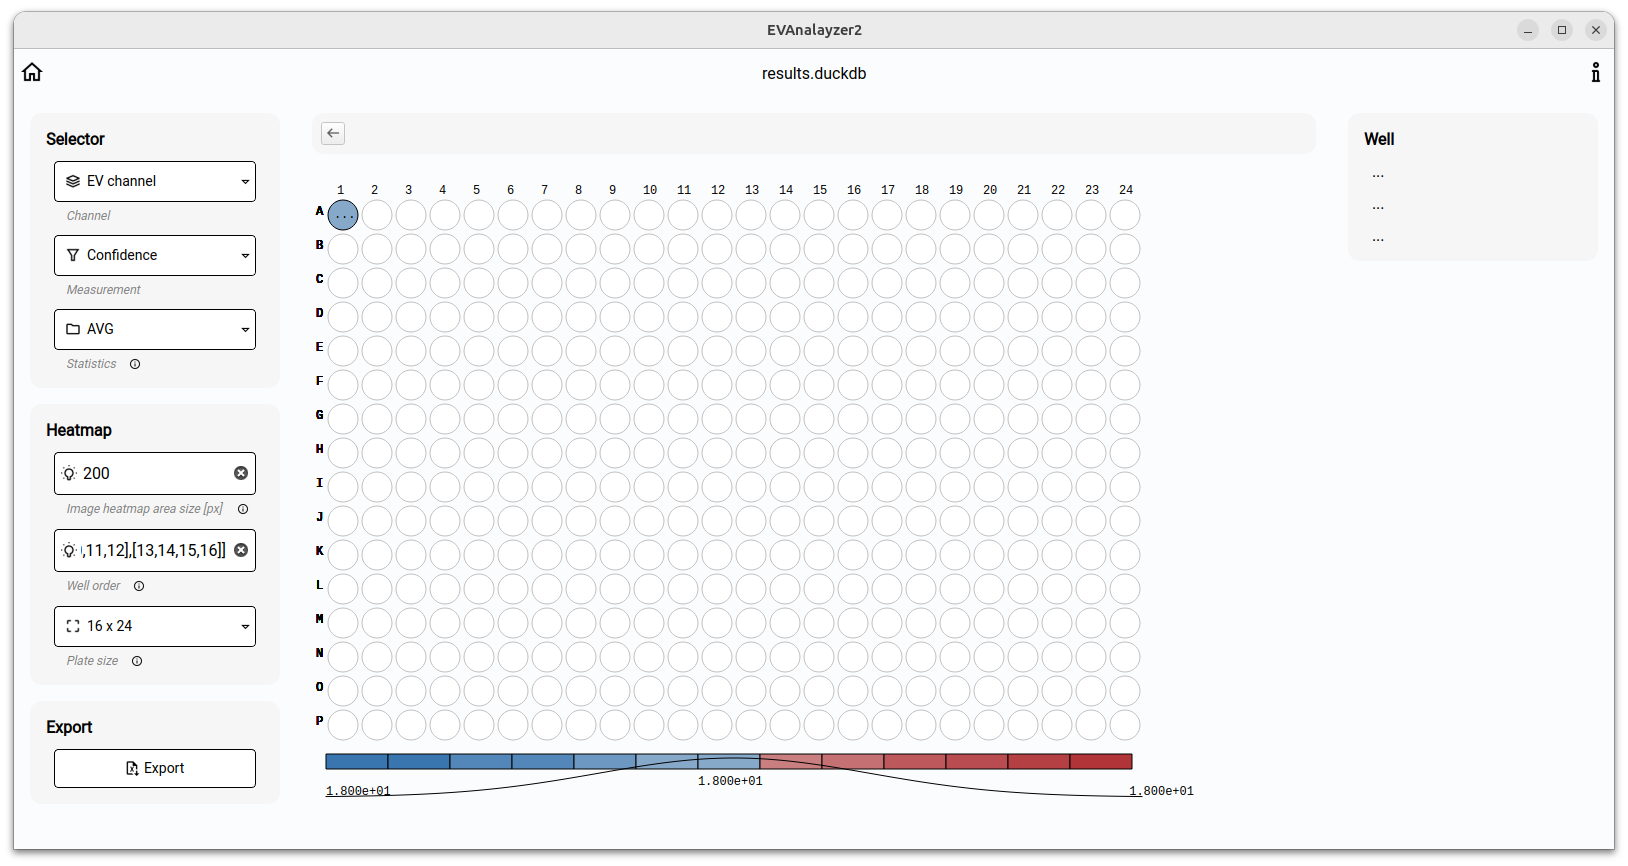This screenshot has height=866, width=1628.
Task: Click the Well panel heading
Action: tap(1379, 139)
